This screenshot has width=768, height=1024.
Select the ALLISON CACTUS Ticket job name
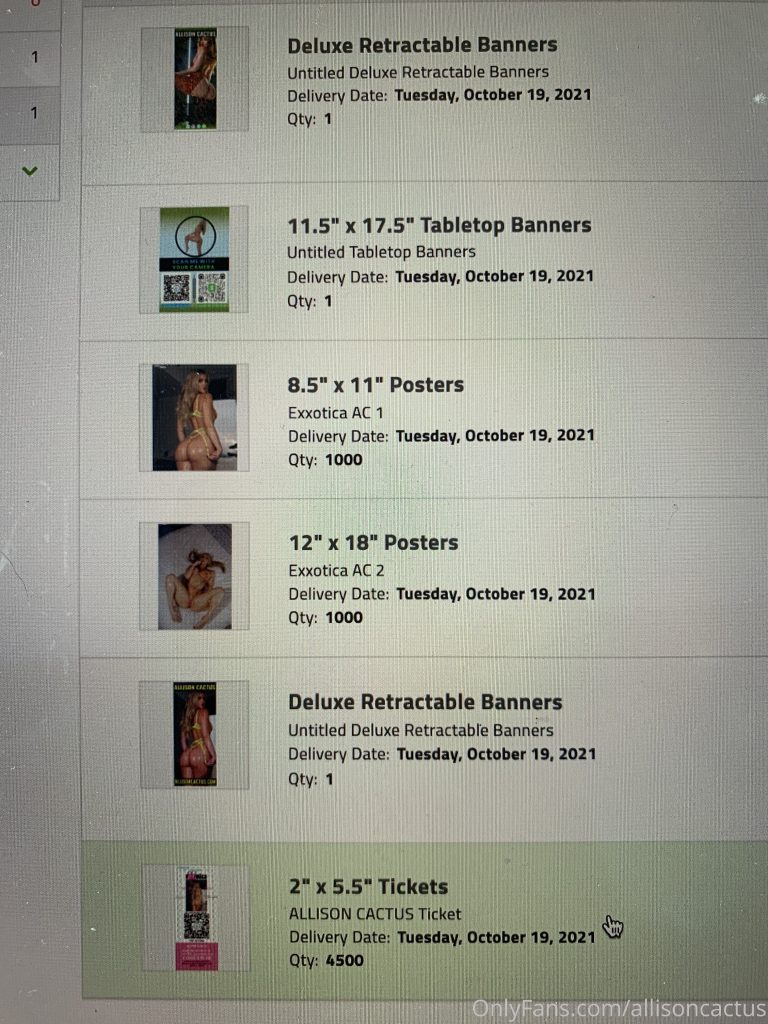(375, 914)
